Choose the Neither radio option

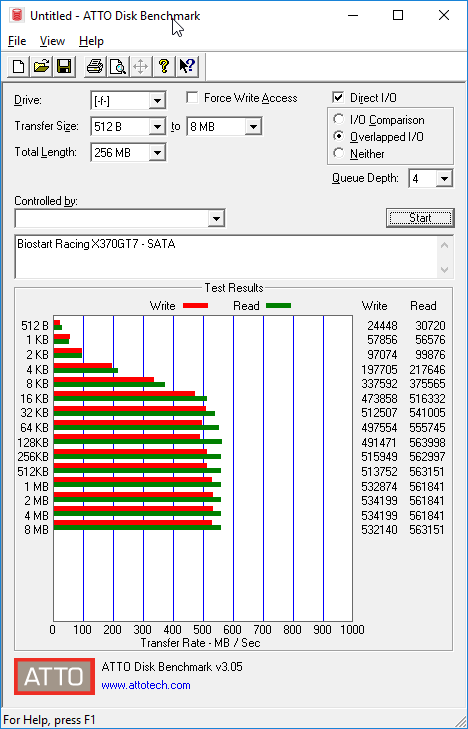pos(339,153)
